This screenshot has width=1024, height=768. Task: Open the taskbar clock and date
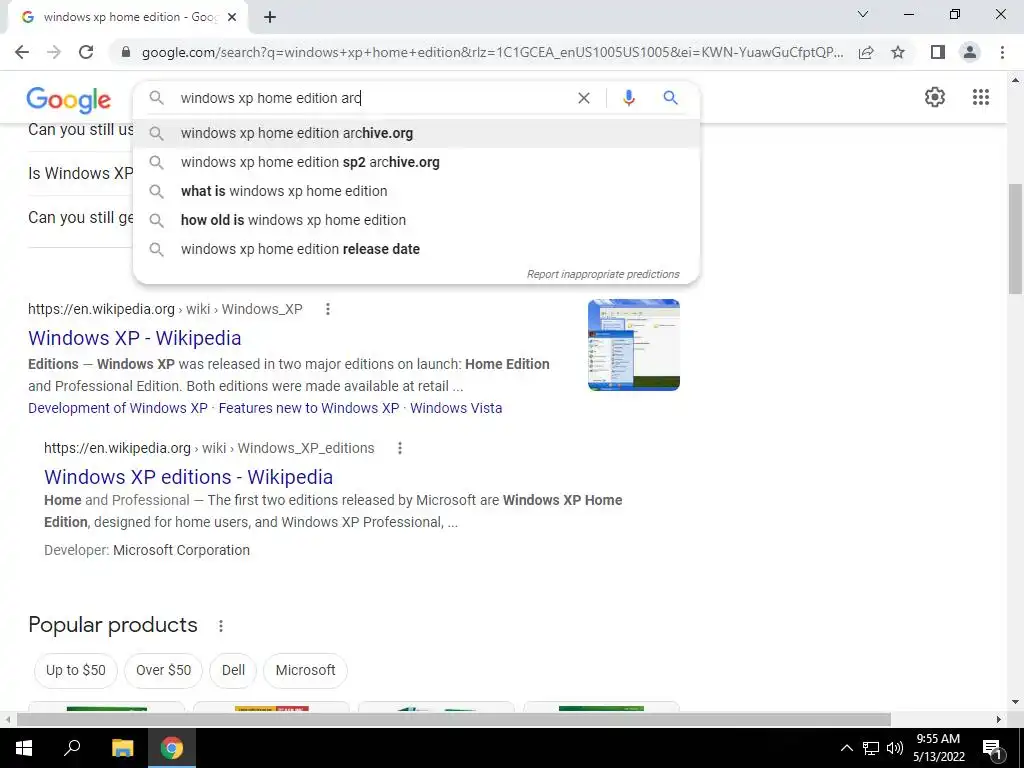(x=938, y=748)
